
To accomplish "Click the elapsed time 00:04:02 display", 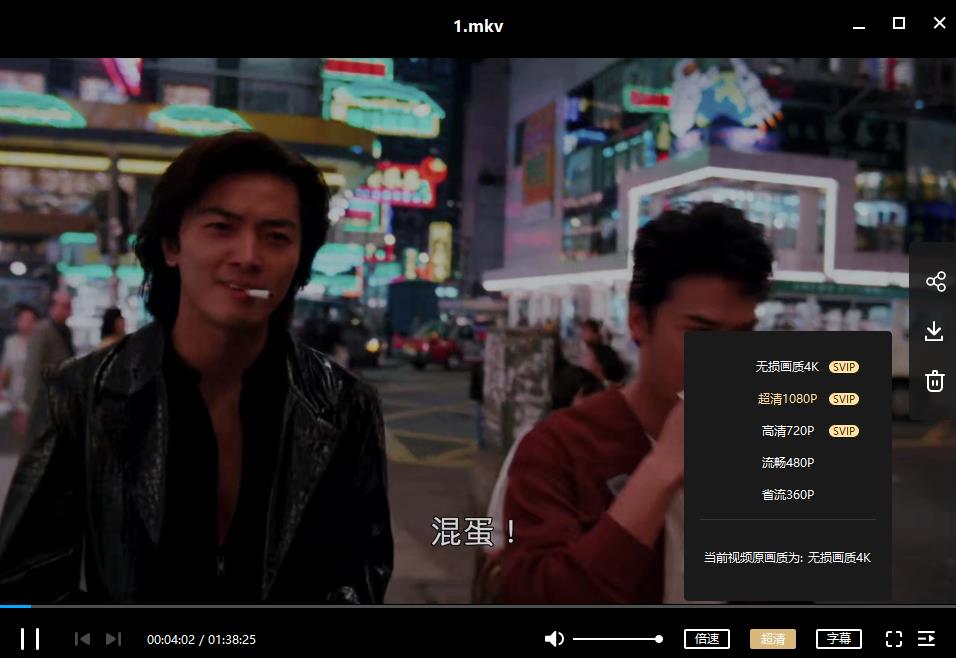I will click(171, 639).
